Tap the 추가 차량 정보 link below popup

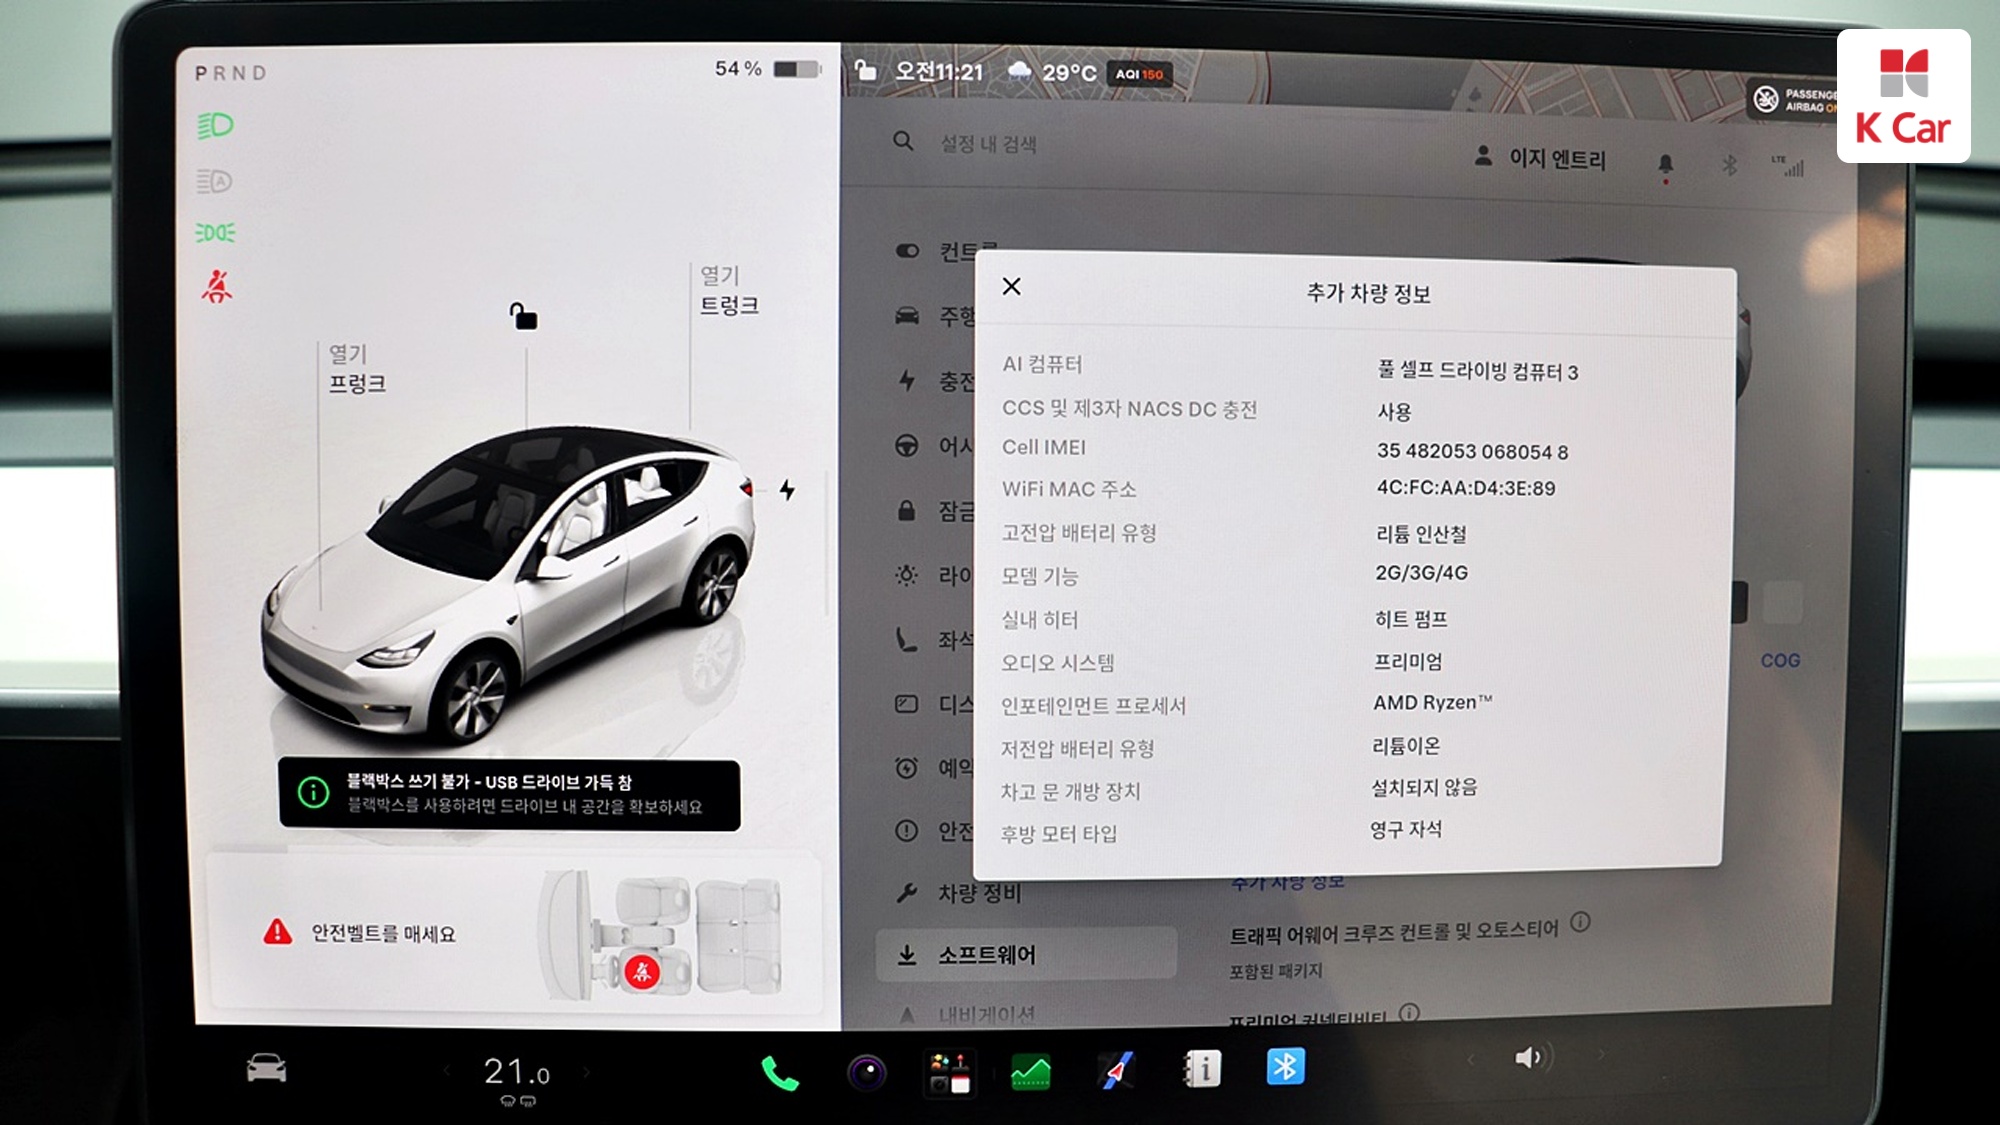[x=1287, y=882]
